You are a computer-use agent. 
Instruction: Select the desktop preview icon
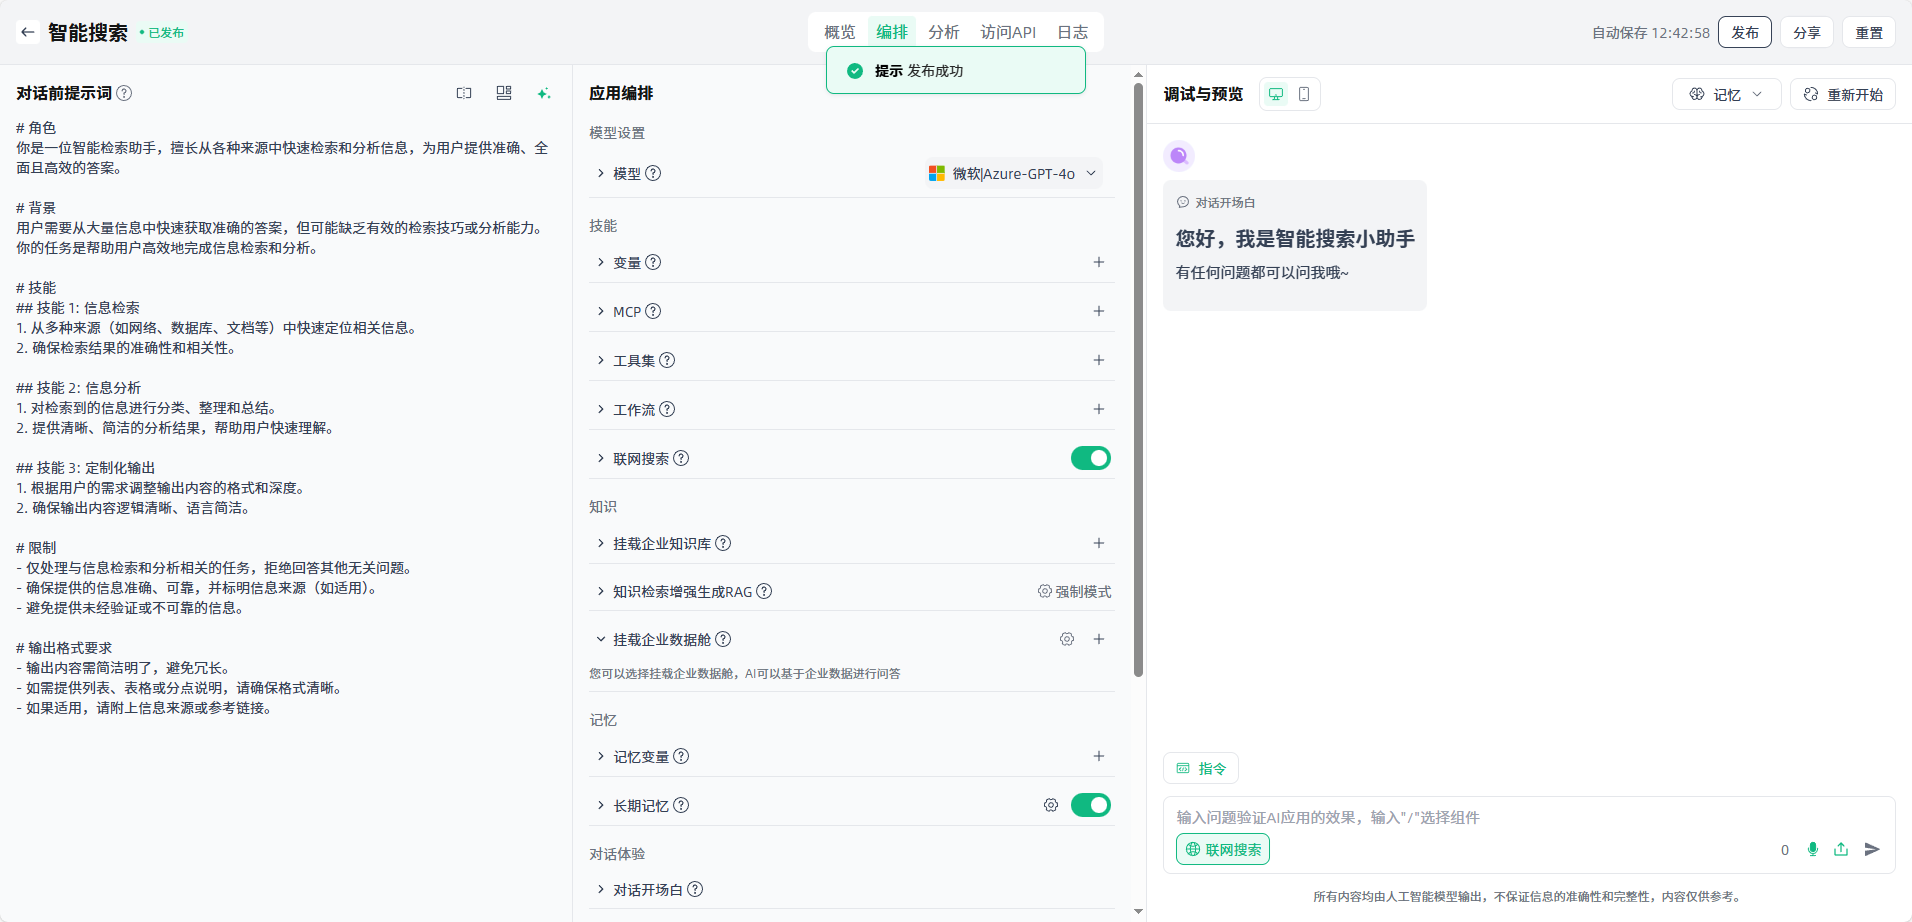[1276, 94]
